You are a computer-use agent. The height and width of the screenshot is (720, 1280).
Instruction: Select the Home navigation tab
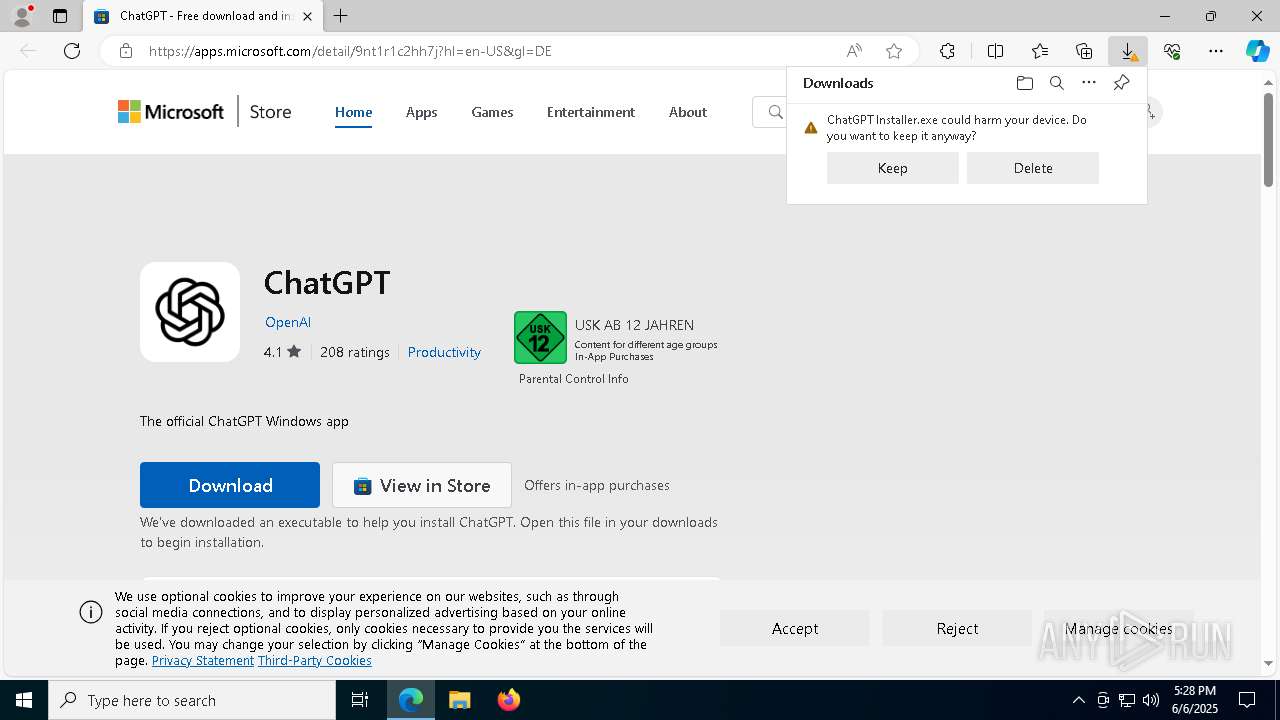coord(353,112)
